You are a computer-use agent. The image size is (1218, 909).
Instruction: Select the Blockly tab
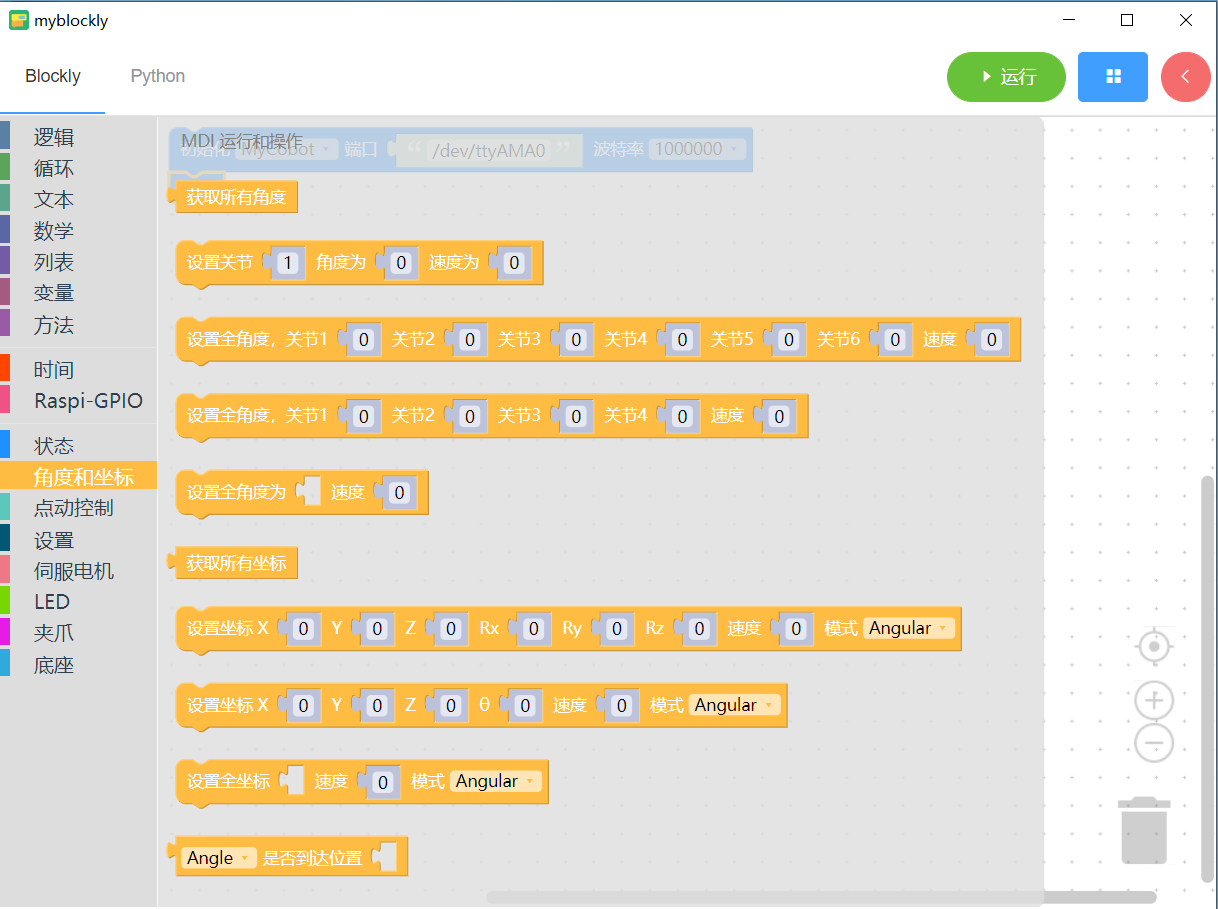coord(53,76)
